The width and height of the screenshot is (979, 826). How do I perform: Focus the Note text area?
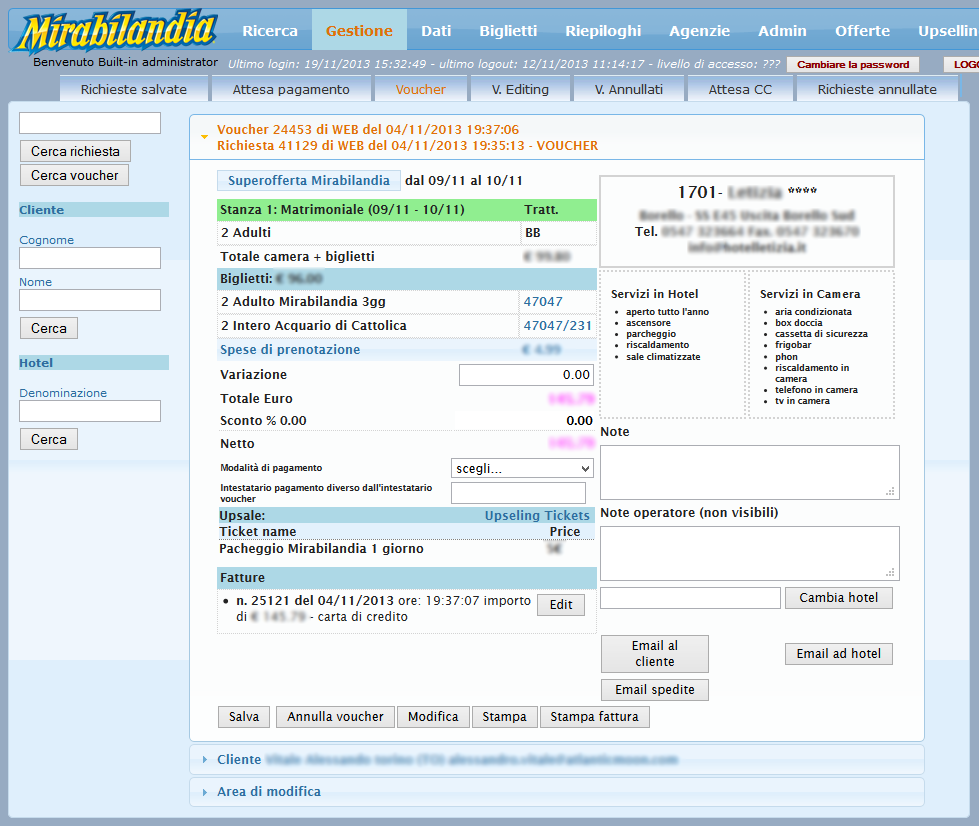pos(749,472)
